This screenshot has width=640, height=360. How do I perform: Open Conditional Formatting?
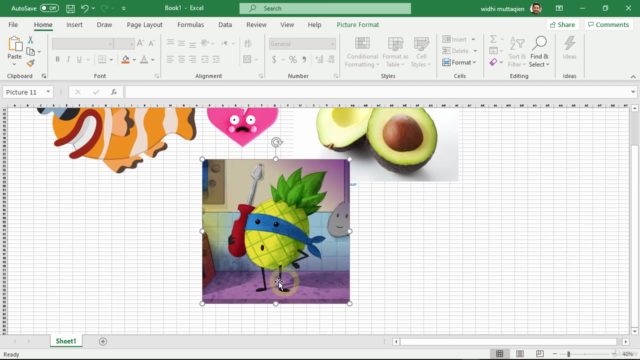coord(362,52)
